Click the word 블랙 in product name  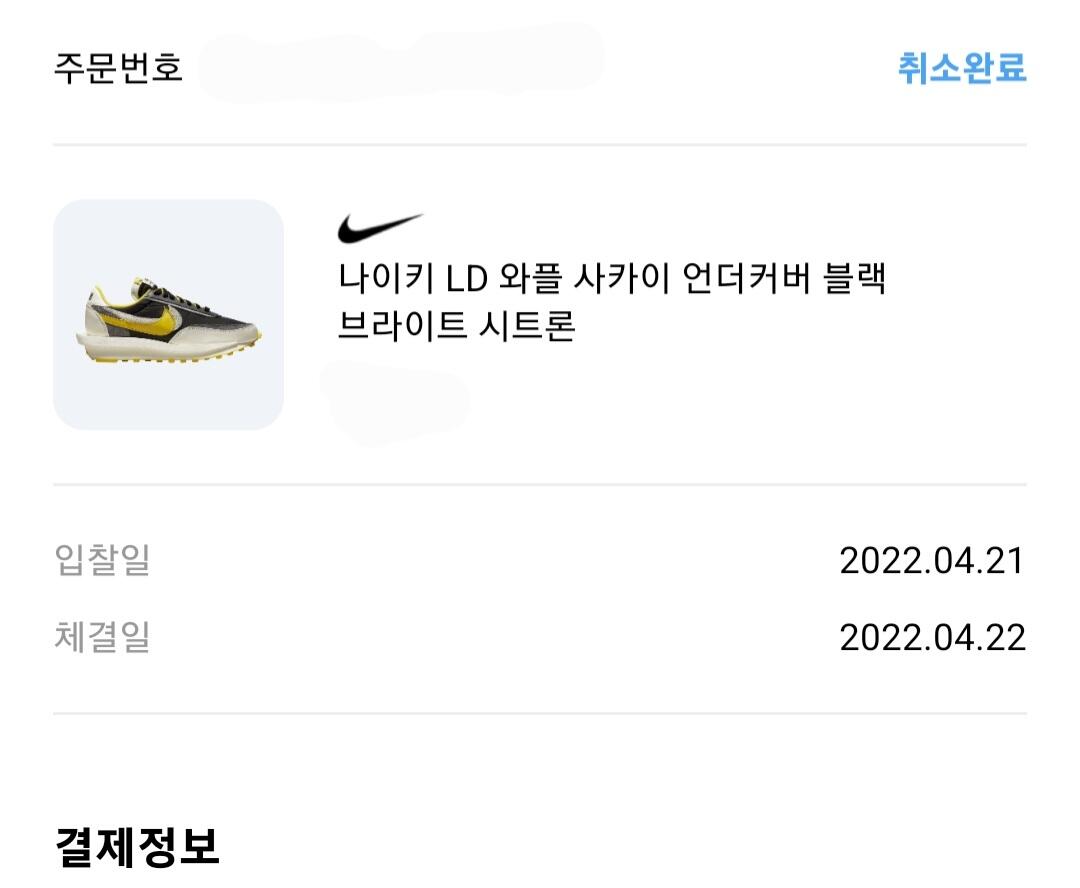tap(853, 279)
